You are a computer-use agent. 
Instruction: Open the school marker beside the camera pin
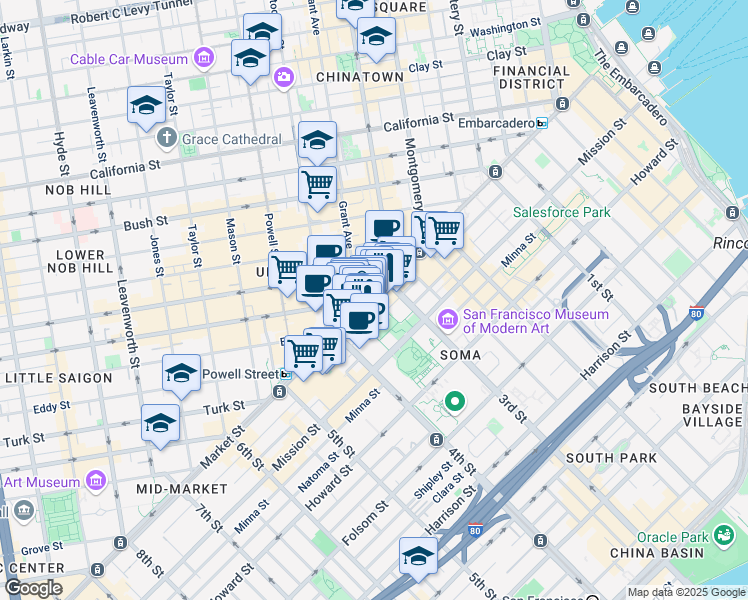[x=250, y=61]
